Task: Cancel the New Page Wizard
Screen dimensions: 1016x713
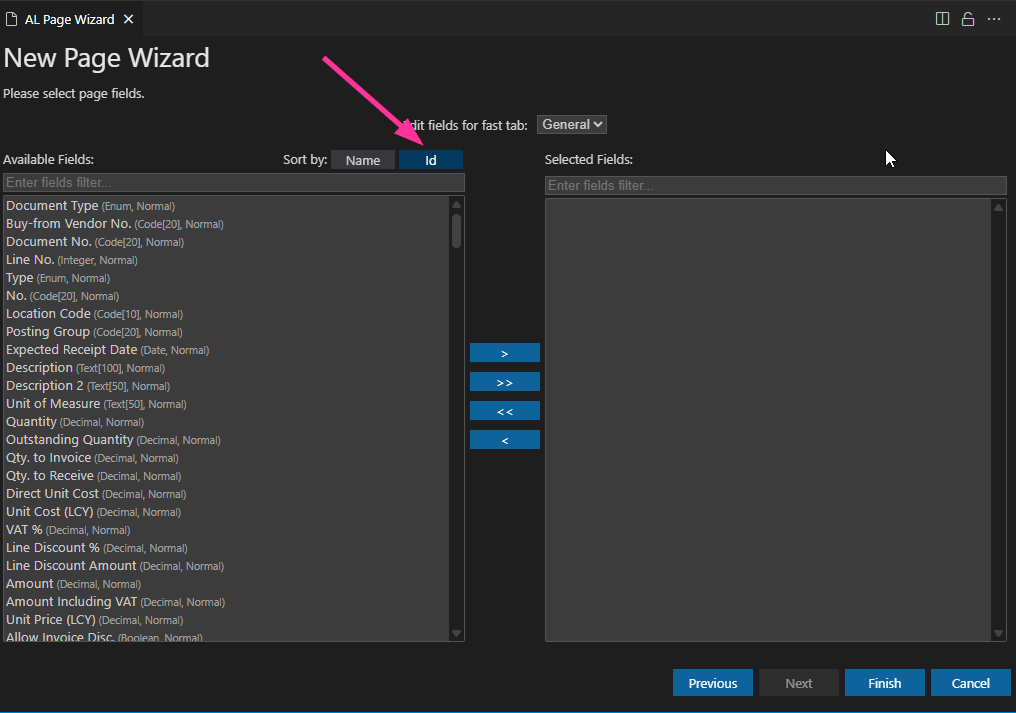Action: click(x=970, y=683)
